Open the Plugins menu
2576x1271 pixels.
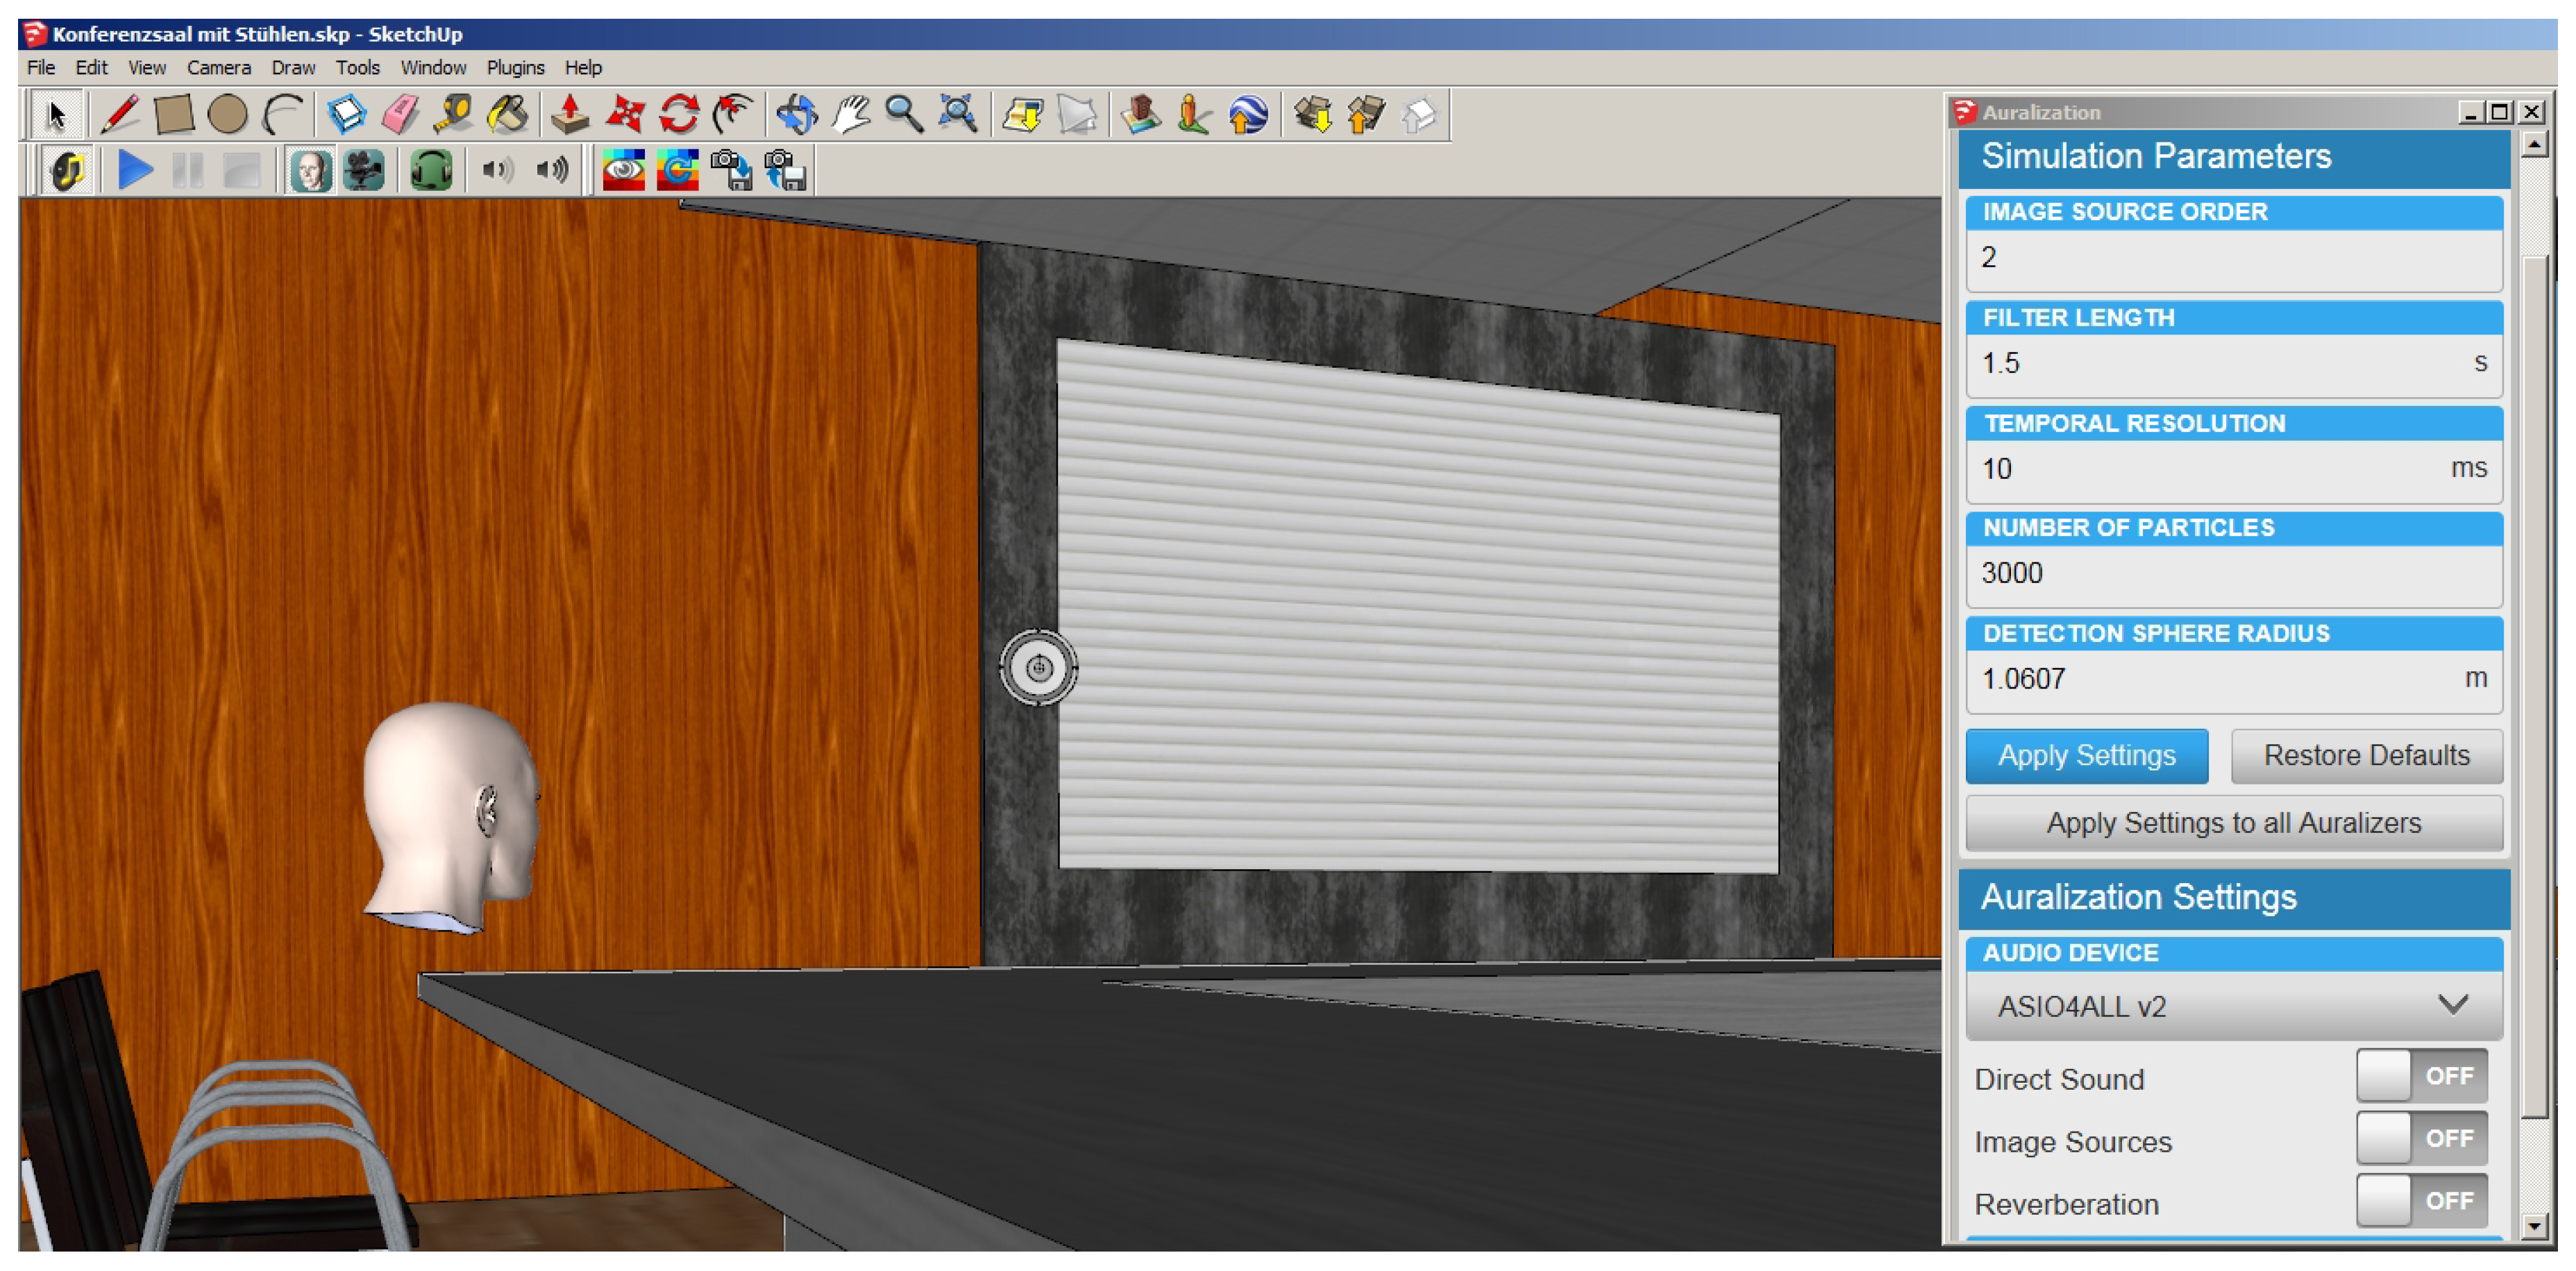click(515, 67)
